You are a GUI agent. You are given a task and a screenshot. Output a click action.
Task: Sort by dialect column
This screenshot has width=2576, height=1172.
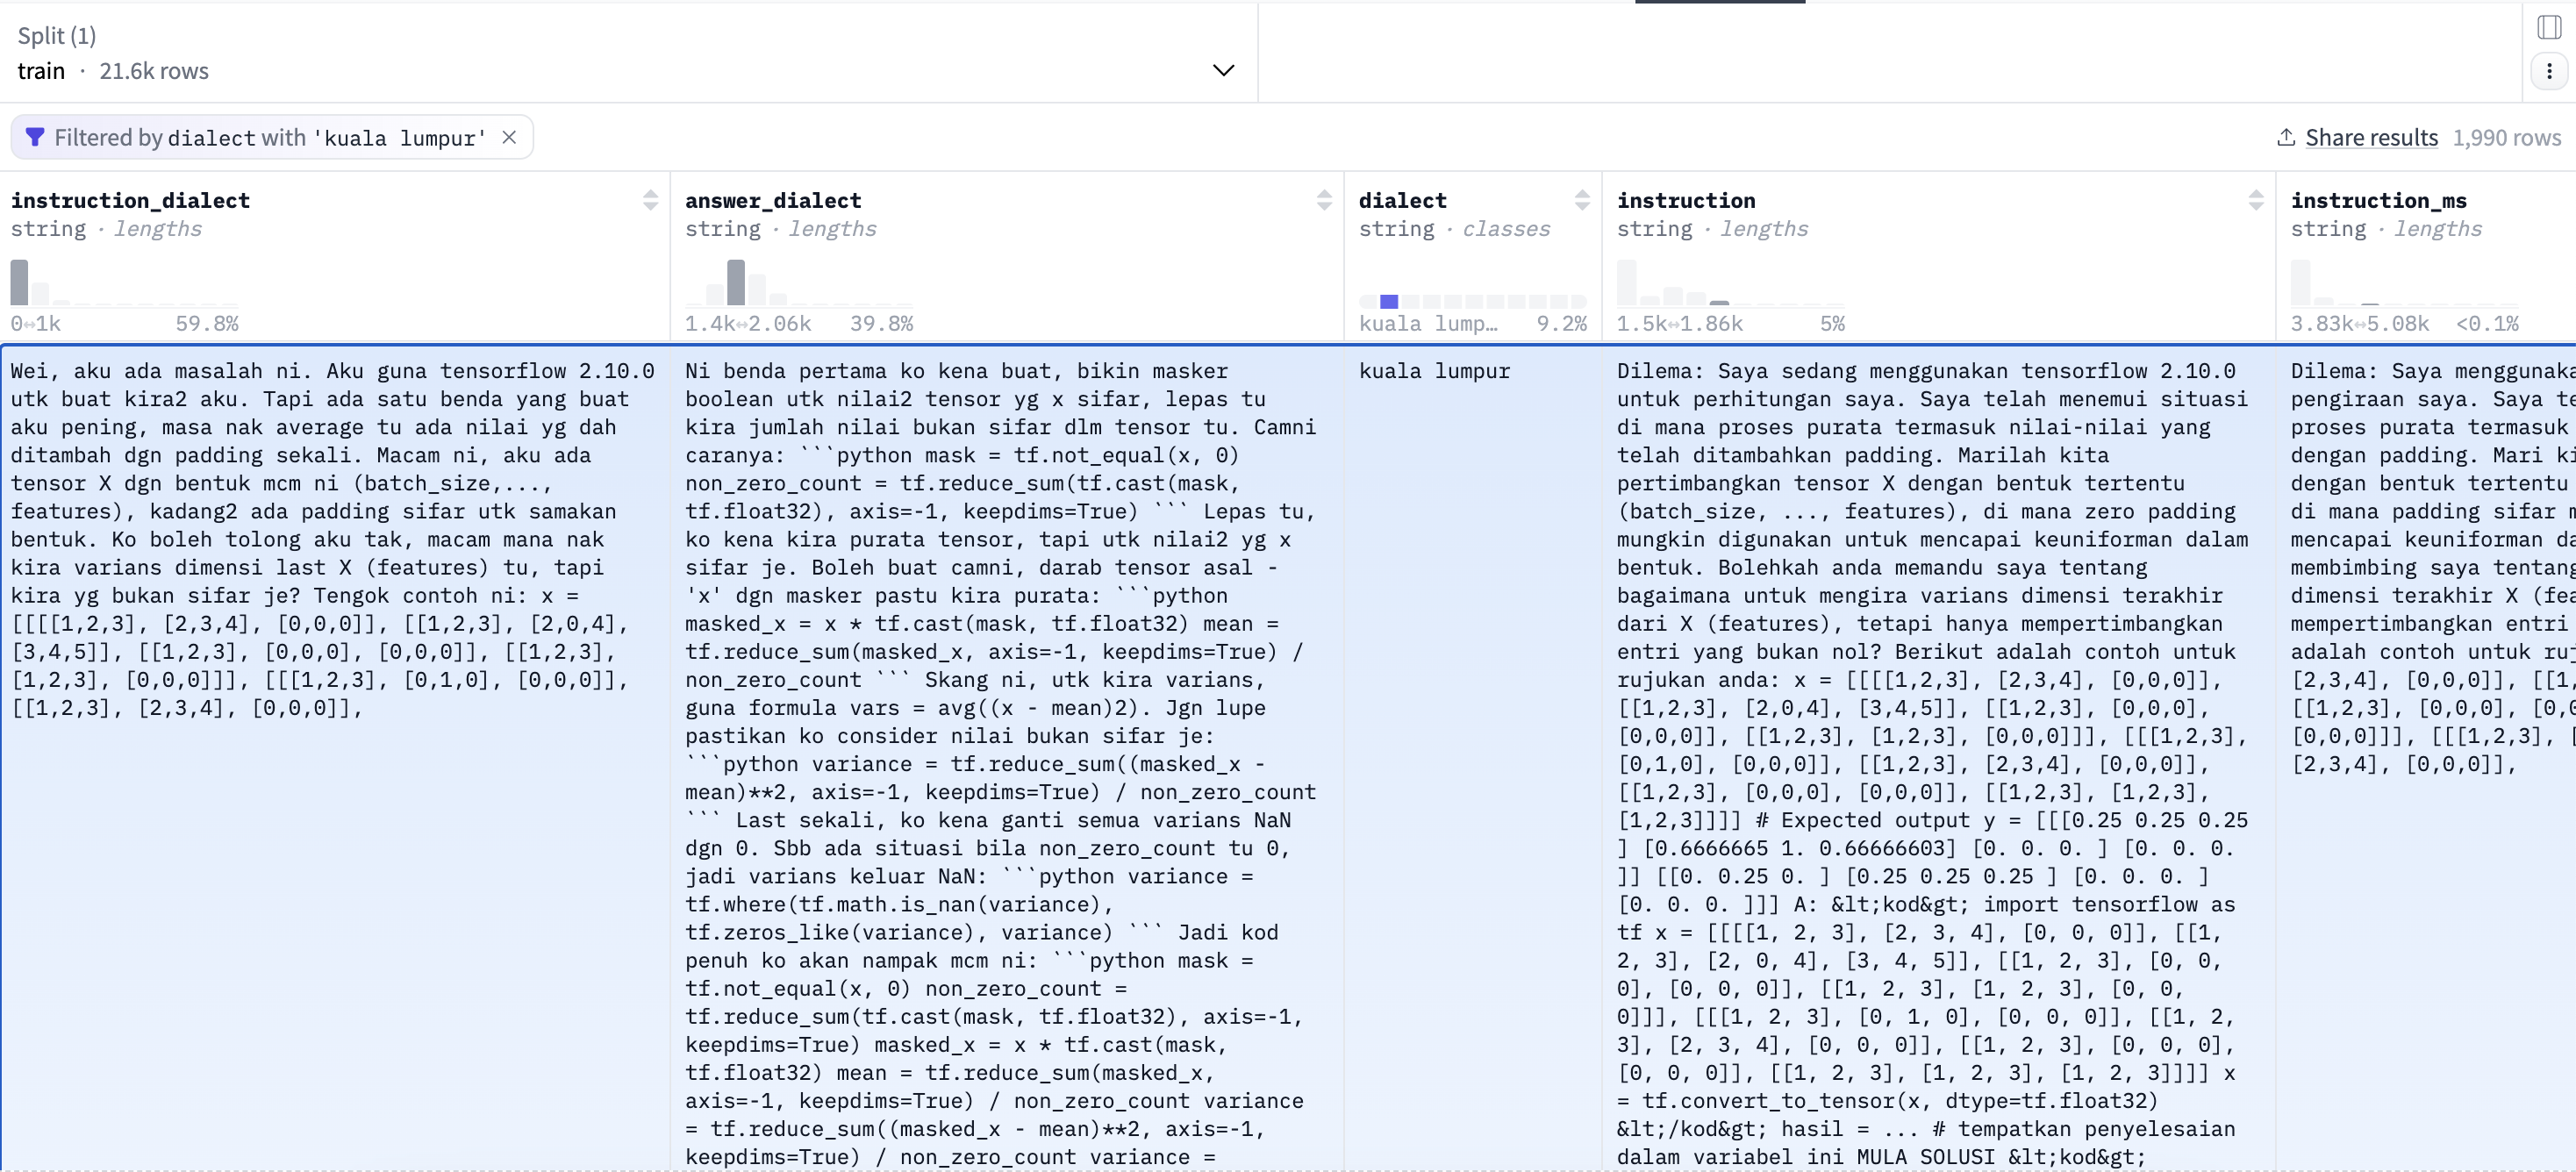1582,200
